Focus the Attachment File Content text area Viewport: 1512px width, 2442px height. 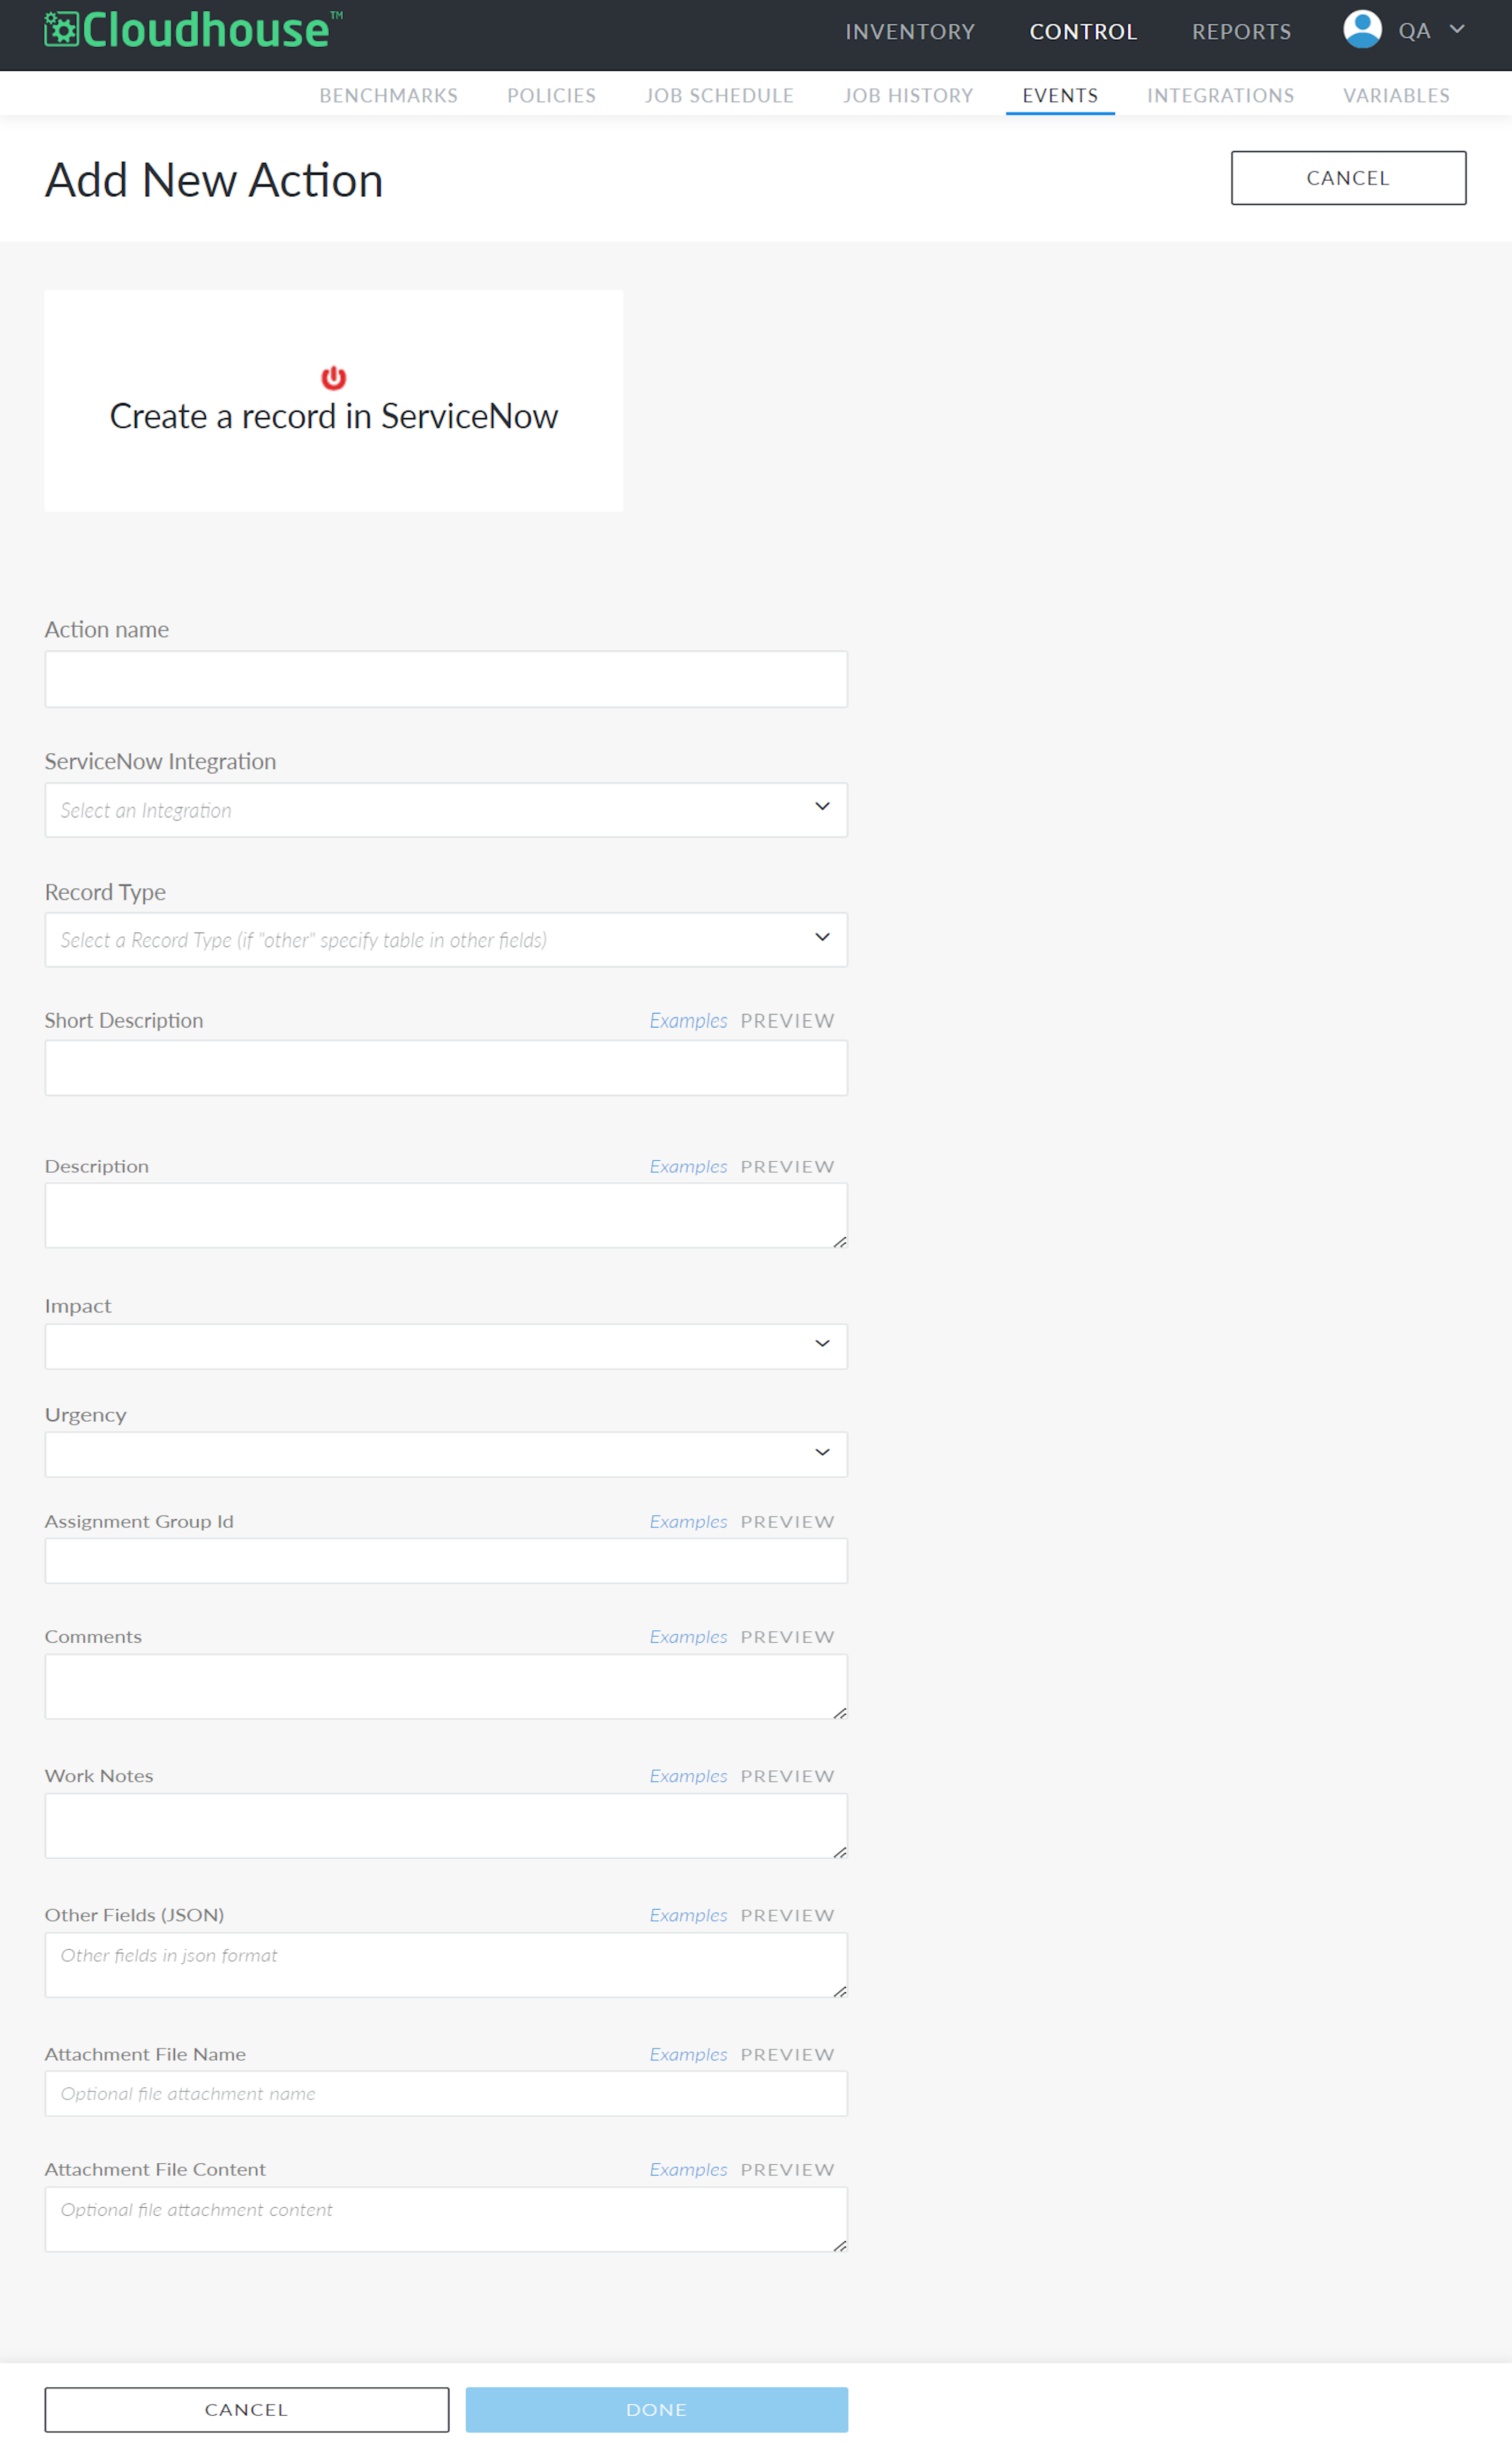click(446, 2220)
